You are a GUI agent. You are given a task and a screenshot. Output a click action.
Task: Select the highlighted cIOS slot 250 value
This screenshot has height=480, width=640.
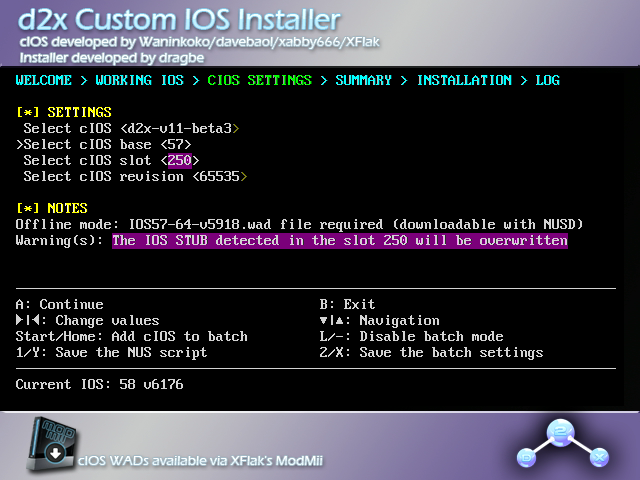(180, 160)
